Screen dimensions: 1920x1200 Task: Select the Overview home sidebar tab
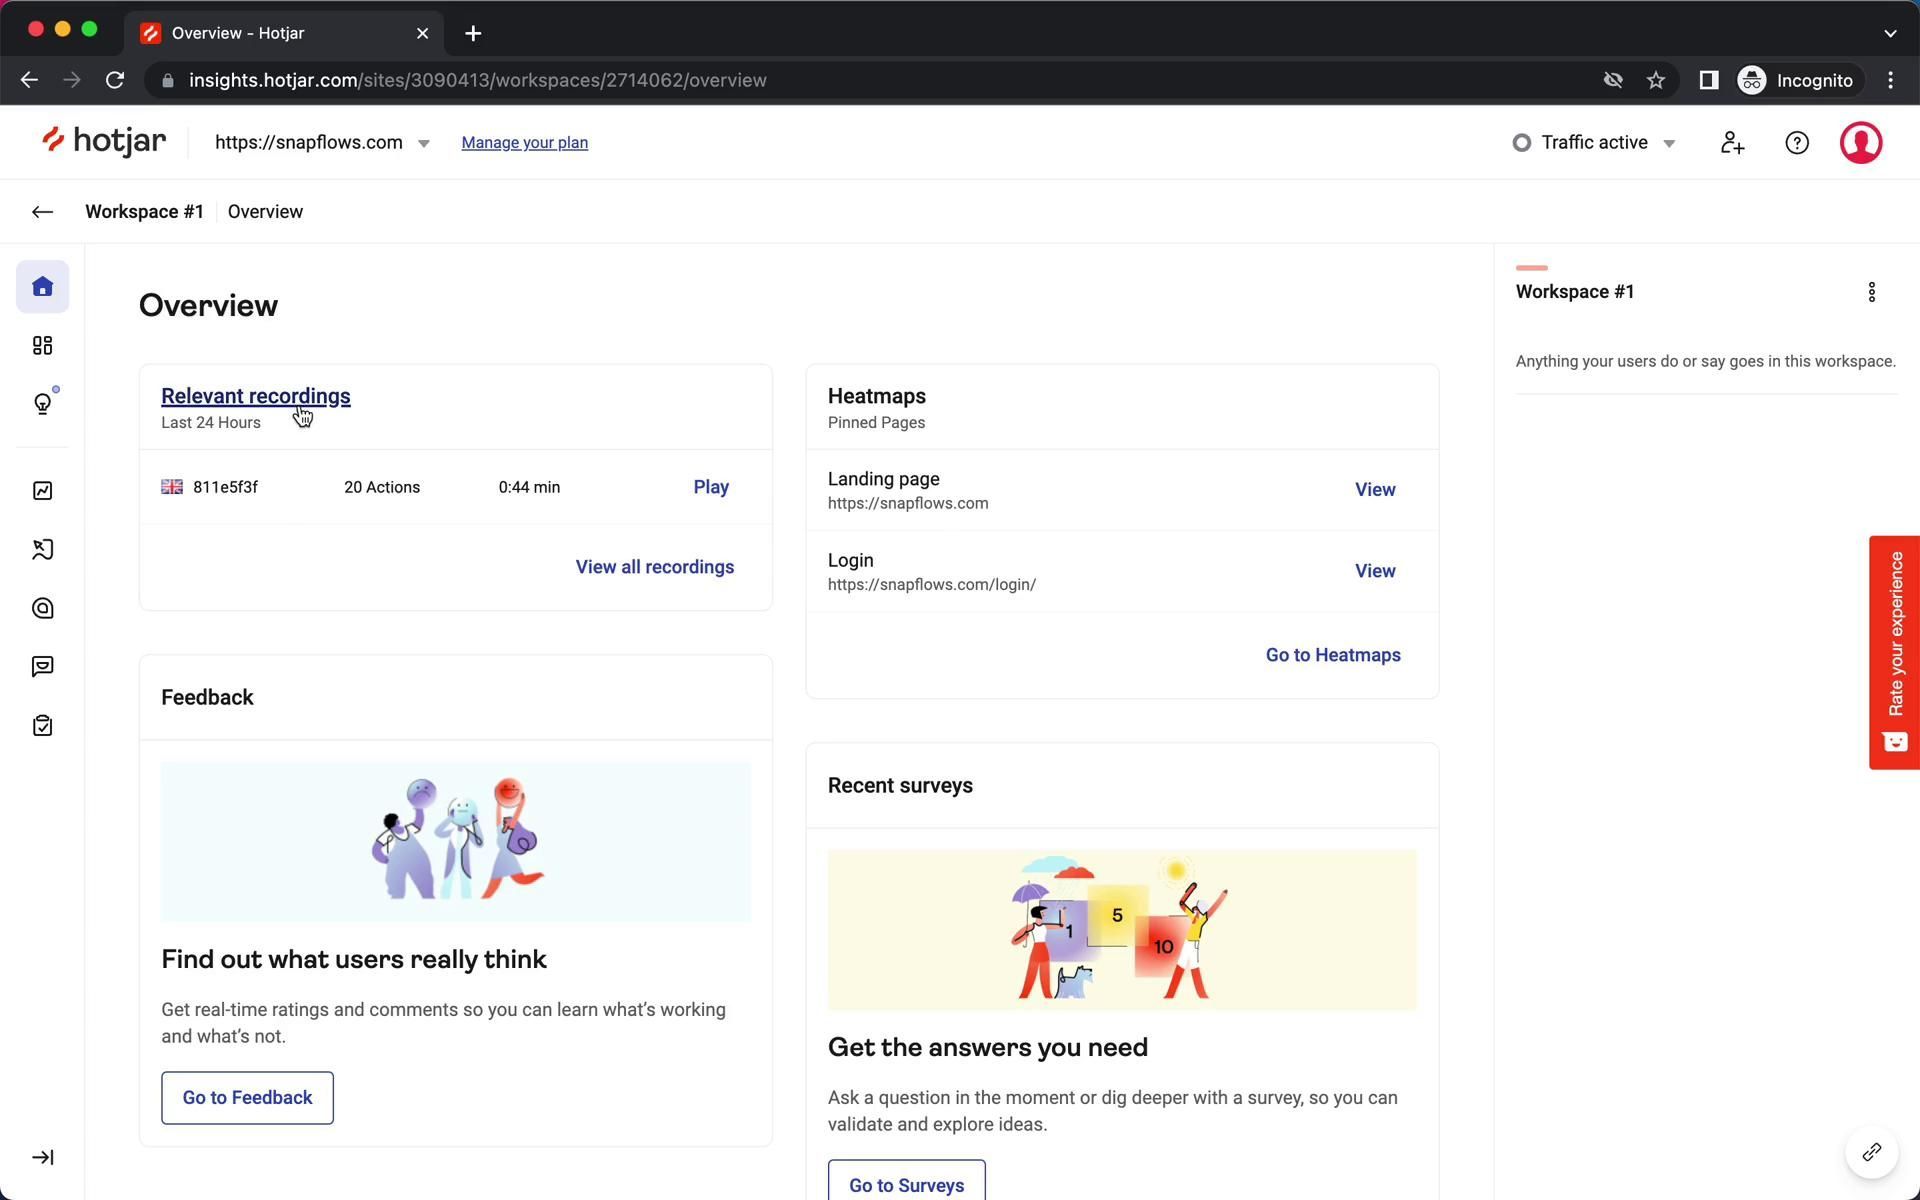[x=42, y=287]
